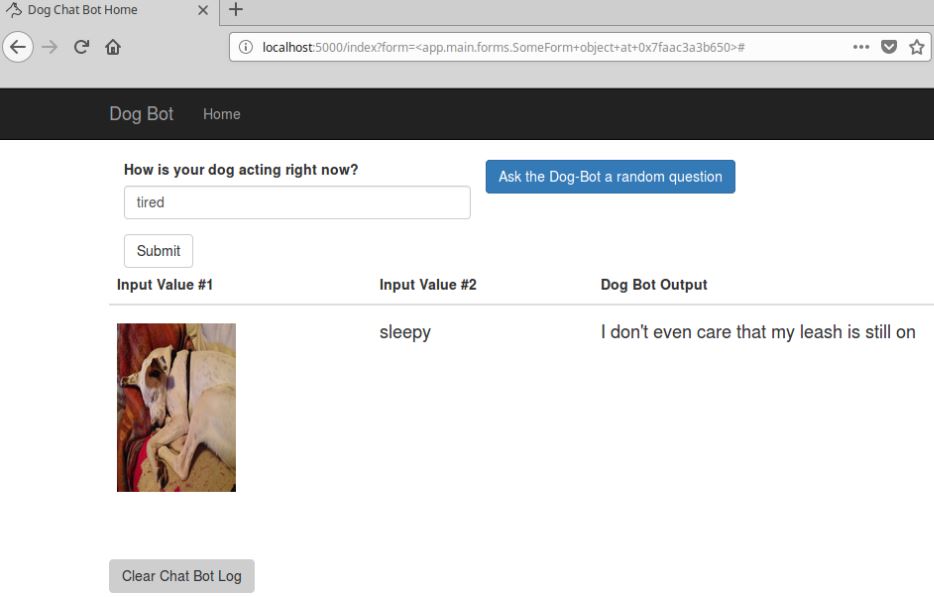The image size is (934, 597).
Task: Click the 'How is your dog acting' label
Action: (240, 170)
